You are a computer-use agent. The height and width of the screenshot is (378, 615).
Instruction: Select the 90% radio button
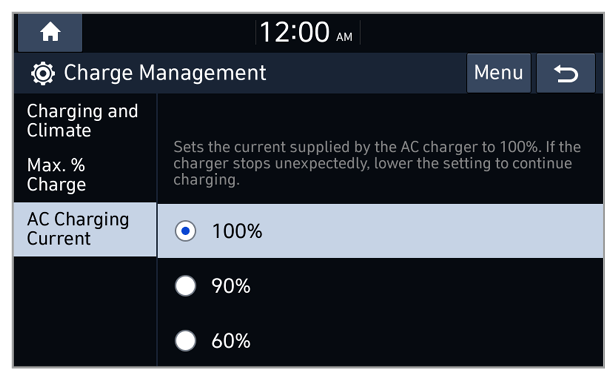[185, 285]
